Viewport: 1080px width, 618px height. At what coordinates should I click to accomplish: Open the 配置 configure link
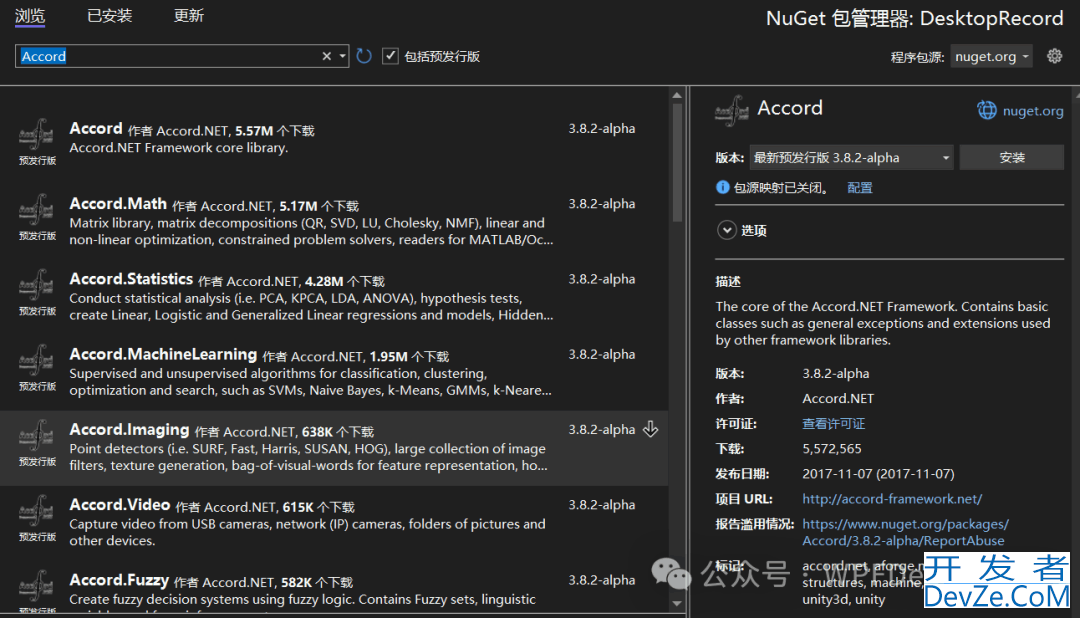tap(860, 188)
